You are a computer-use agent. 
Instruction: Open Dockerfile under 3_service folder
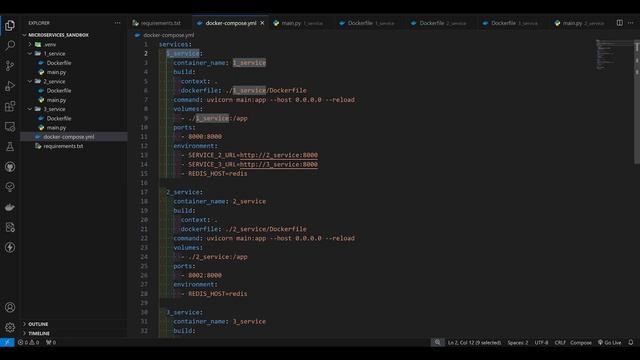click(x=59, y=118)
